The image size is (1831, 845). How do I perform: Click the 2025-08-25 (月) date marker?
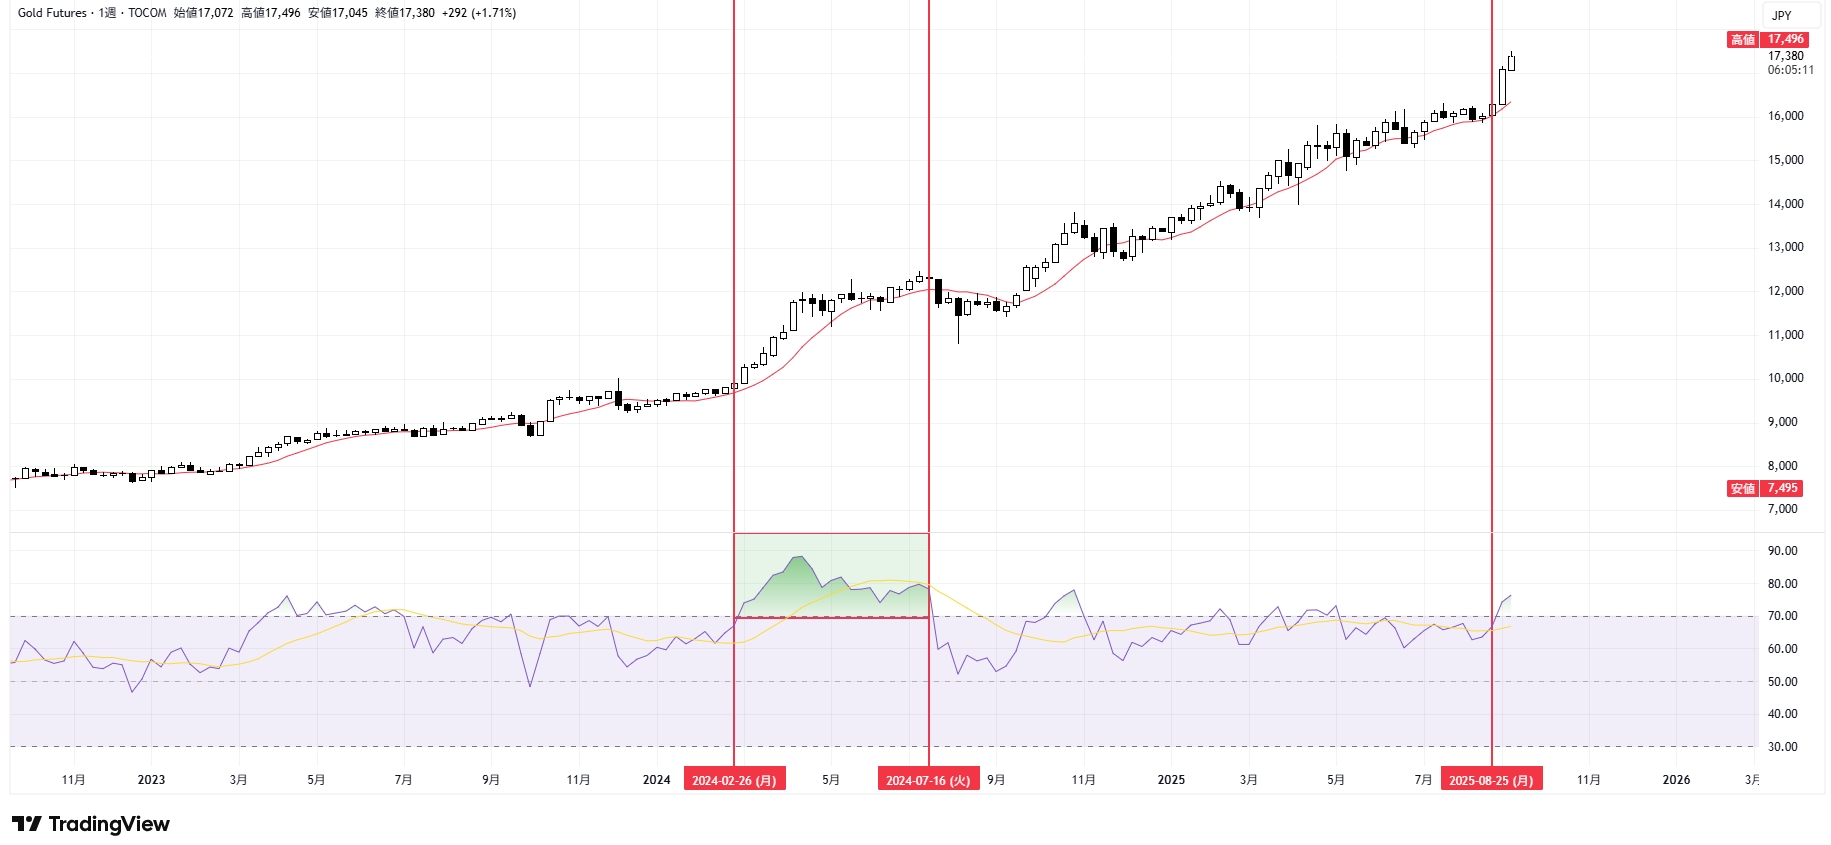[1491, 780]
